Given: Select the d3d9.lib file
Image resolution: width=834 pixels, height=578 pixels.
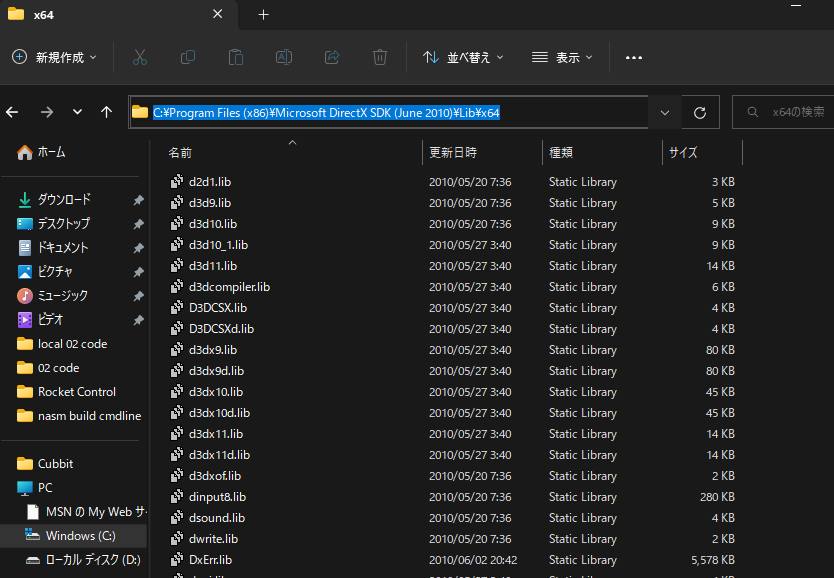Looking at the screenshot, I should pyautogui.click(x=210, y=203).
